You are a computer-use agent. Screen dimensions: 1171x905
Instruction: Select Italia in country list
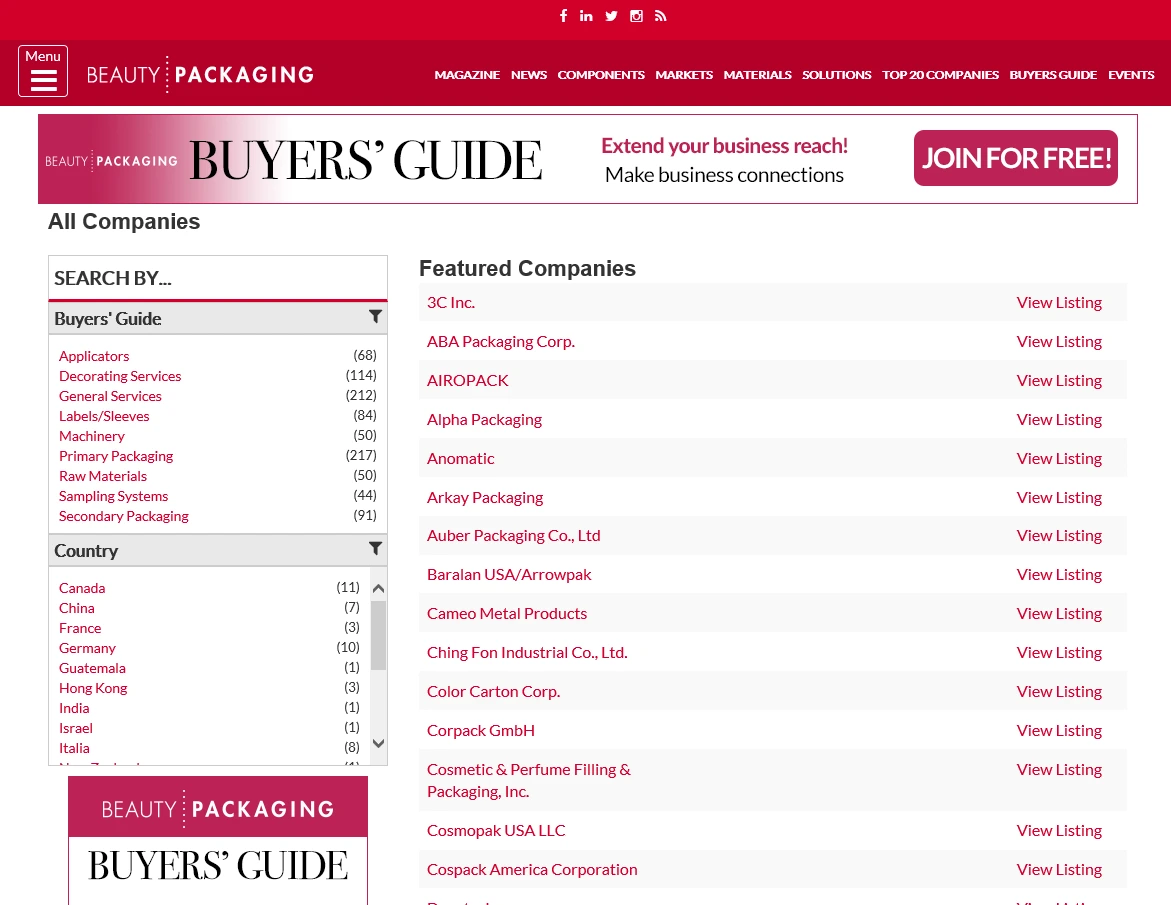coord(74,748)
